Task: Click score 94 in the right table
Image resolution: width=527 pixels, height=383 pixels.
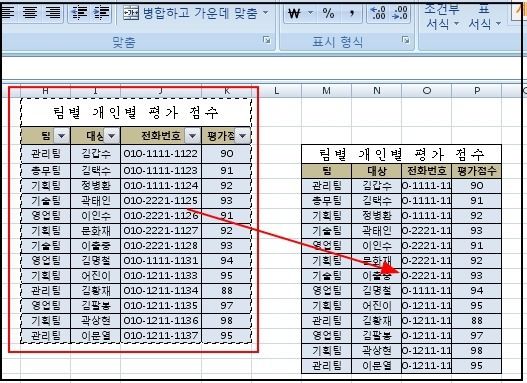Action: (x=476, y=290)
